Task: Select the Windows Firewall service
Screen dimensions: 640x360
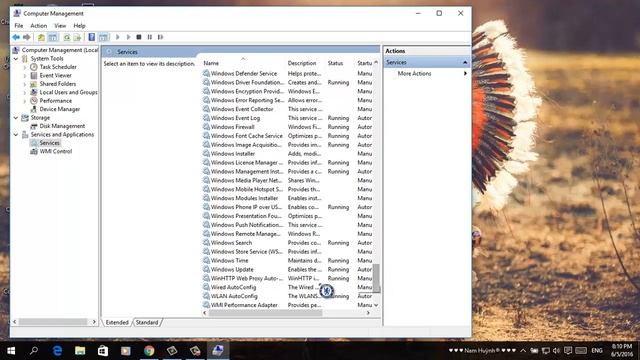Action: (232, 127)
